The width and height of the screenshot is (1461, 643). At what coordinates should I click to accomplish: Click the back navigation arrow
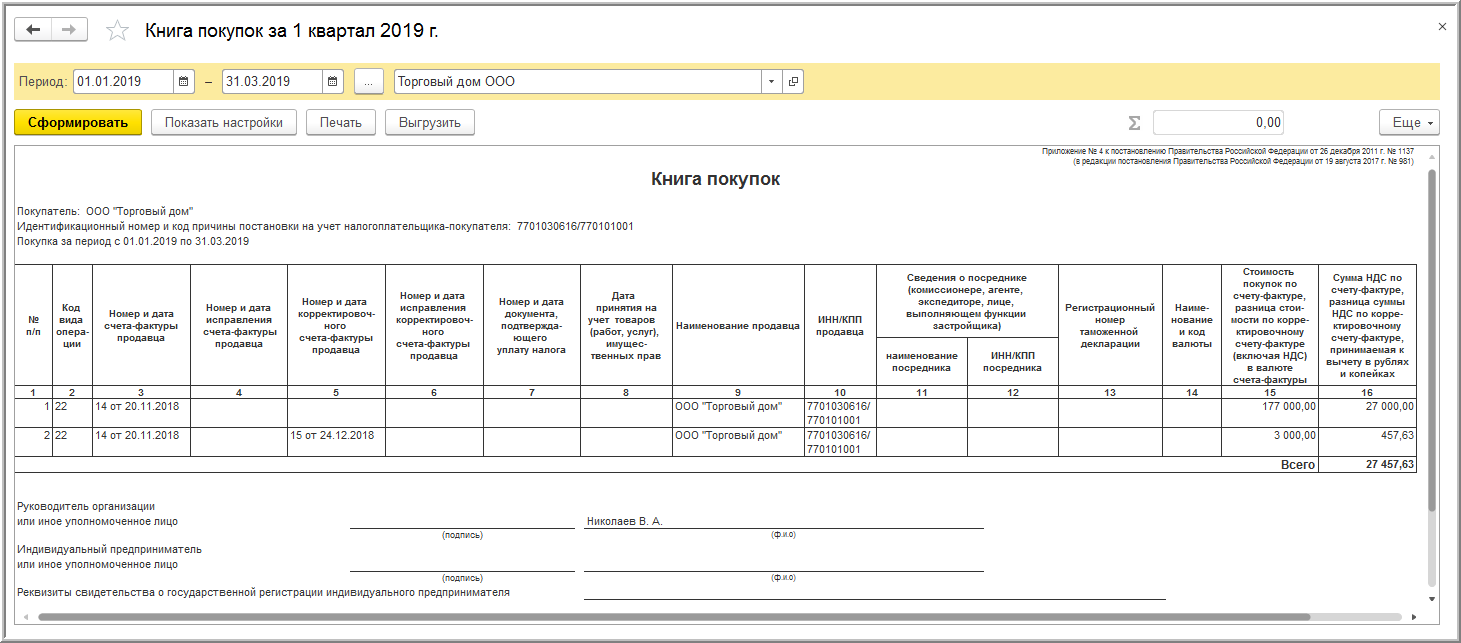pos(33,30)
